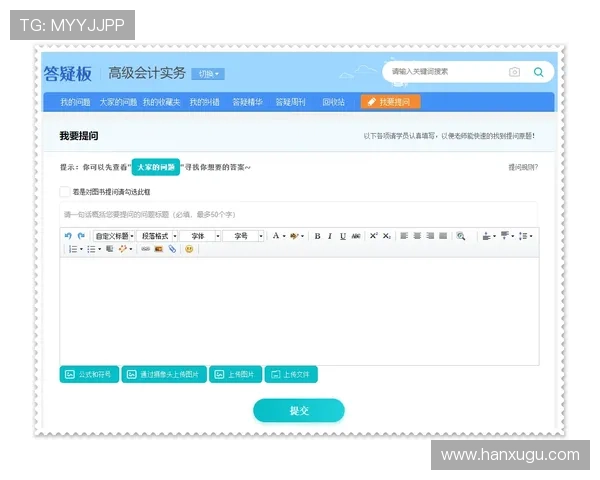The height and width of the screenshot is (480, 600).
Task: Focus the keyword search field
Action: coord(446,72)
